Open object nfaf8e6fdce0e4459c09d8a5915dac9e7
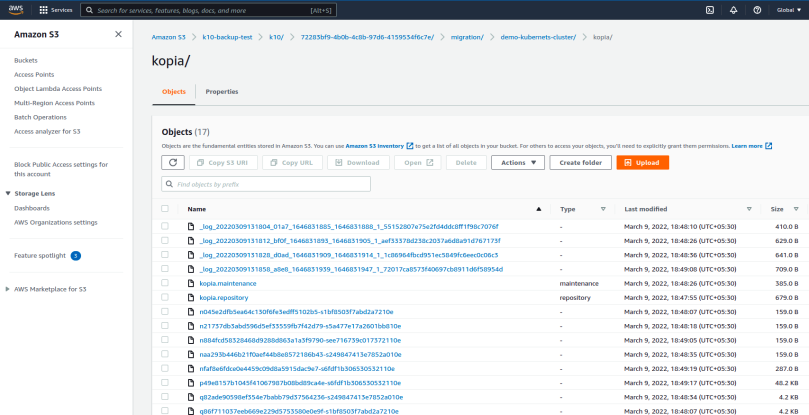 [297, 369]
